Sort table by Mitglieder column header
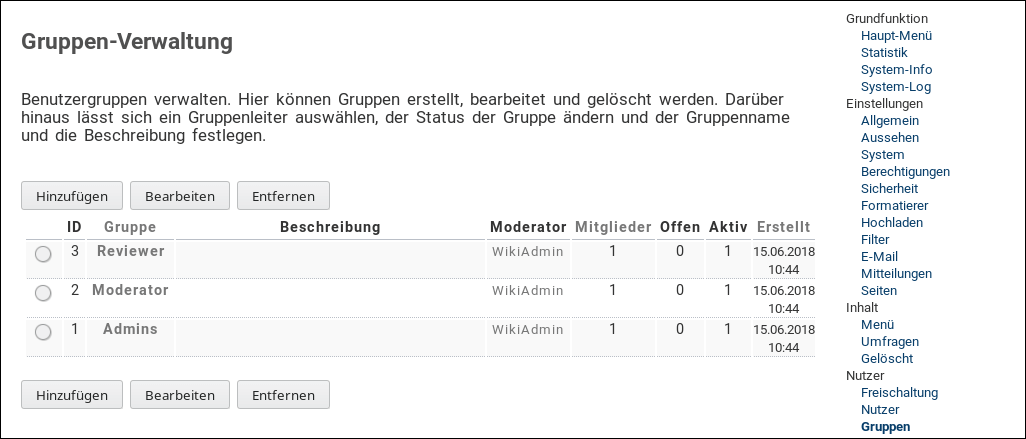The width and height of the screenshot is (1026, 439). click(x=613, y=227)
